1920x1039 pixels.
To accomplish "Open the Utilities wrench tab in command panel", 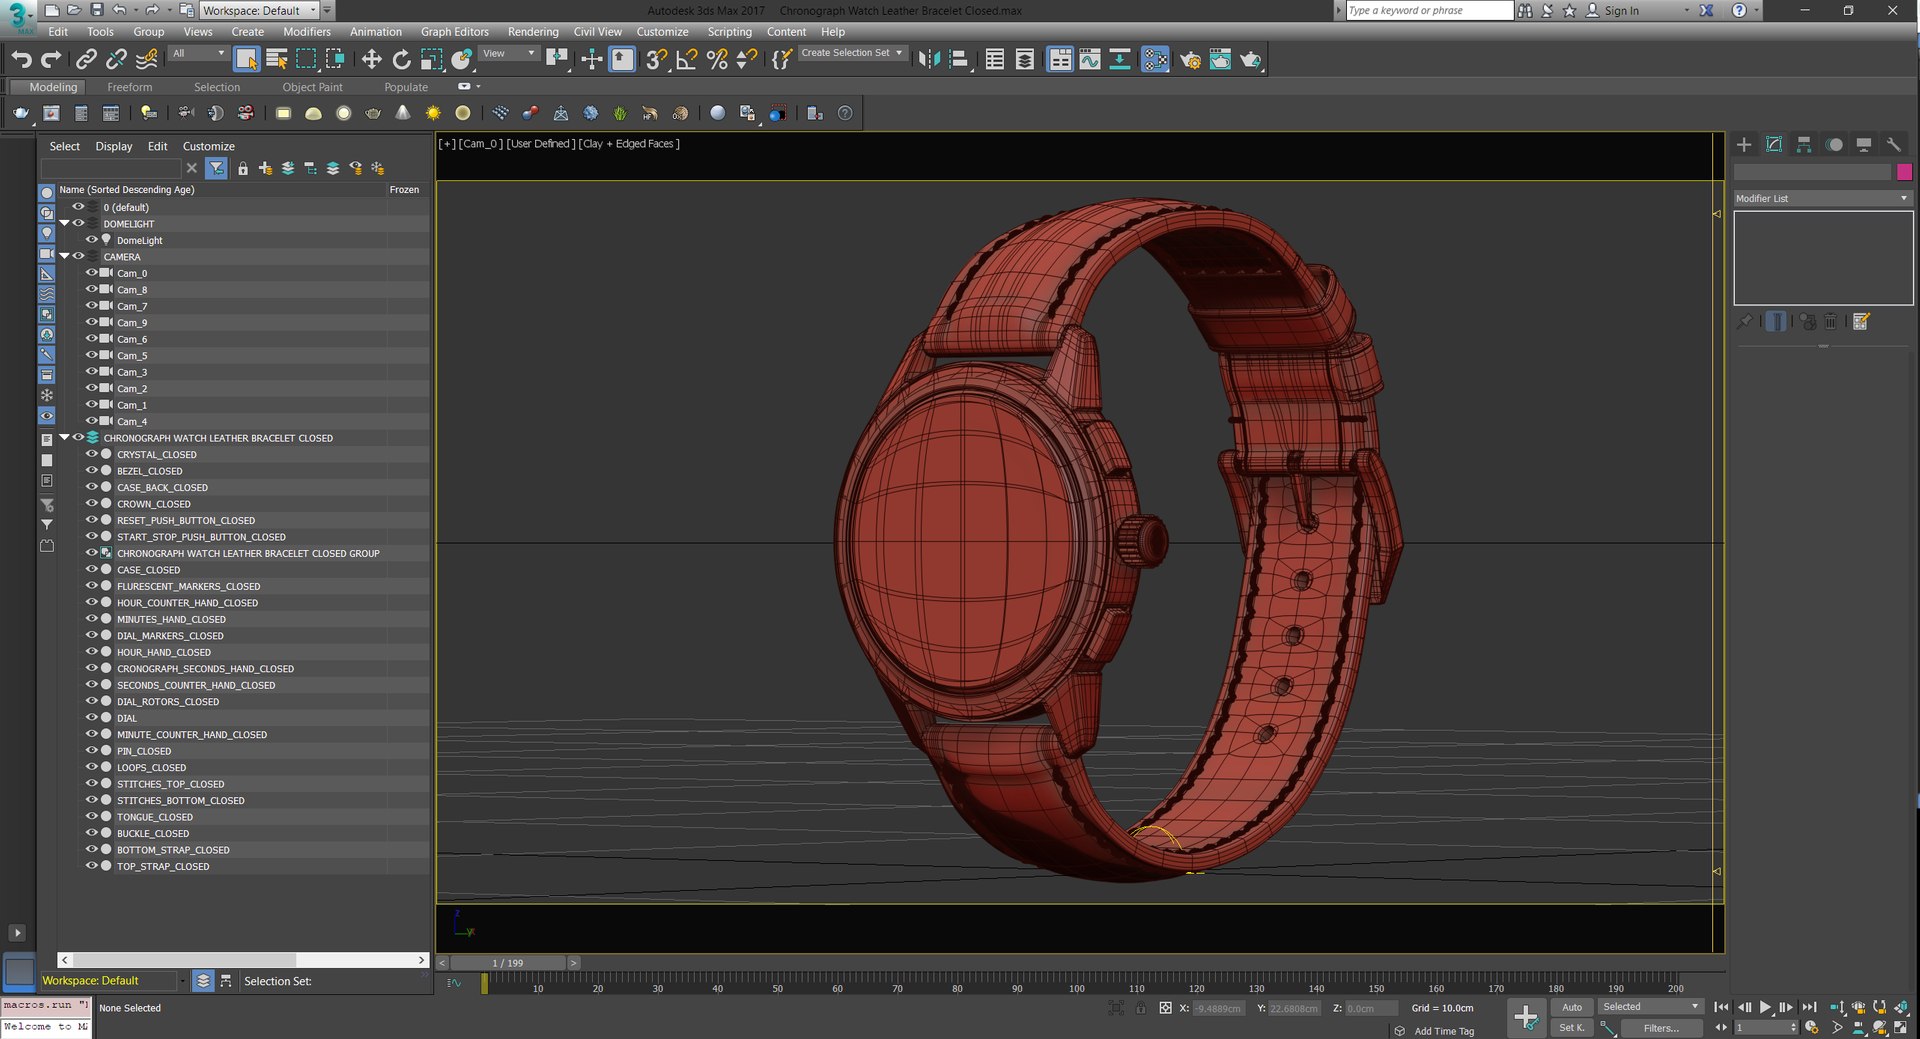I will (x=1893, y=145).
